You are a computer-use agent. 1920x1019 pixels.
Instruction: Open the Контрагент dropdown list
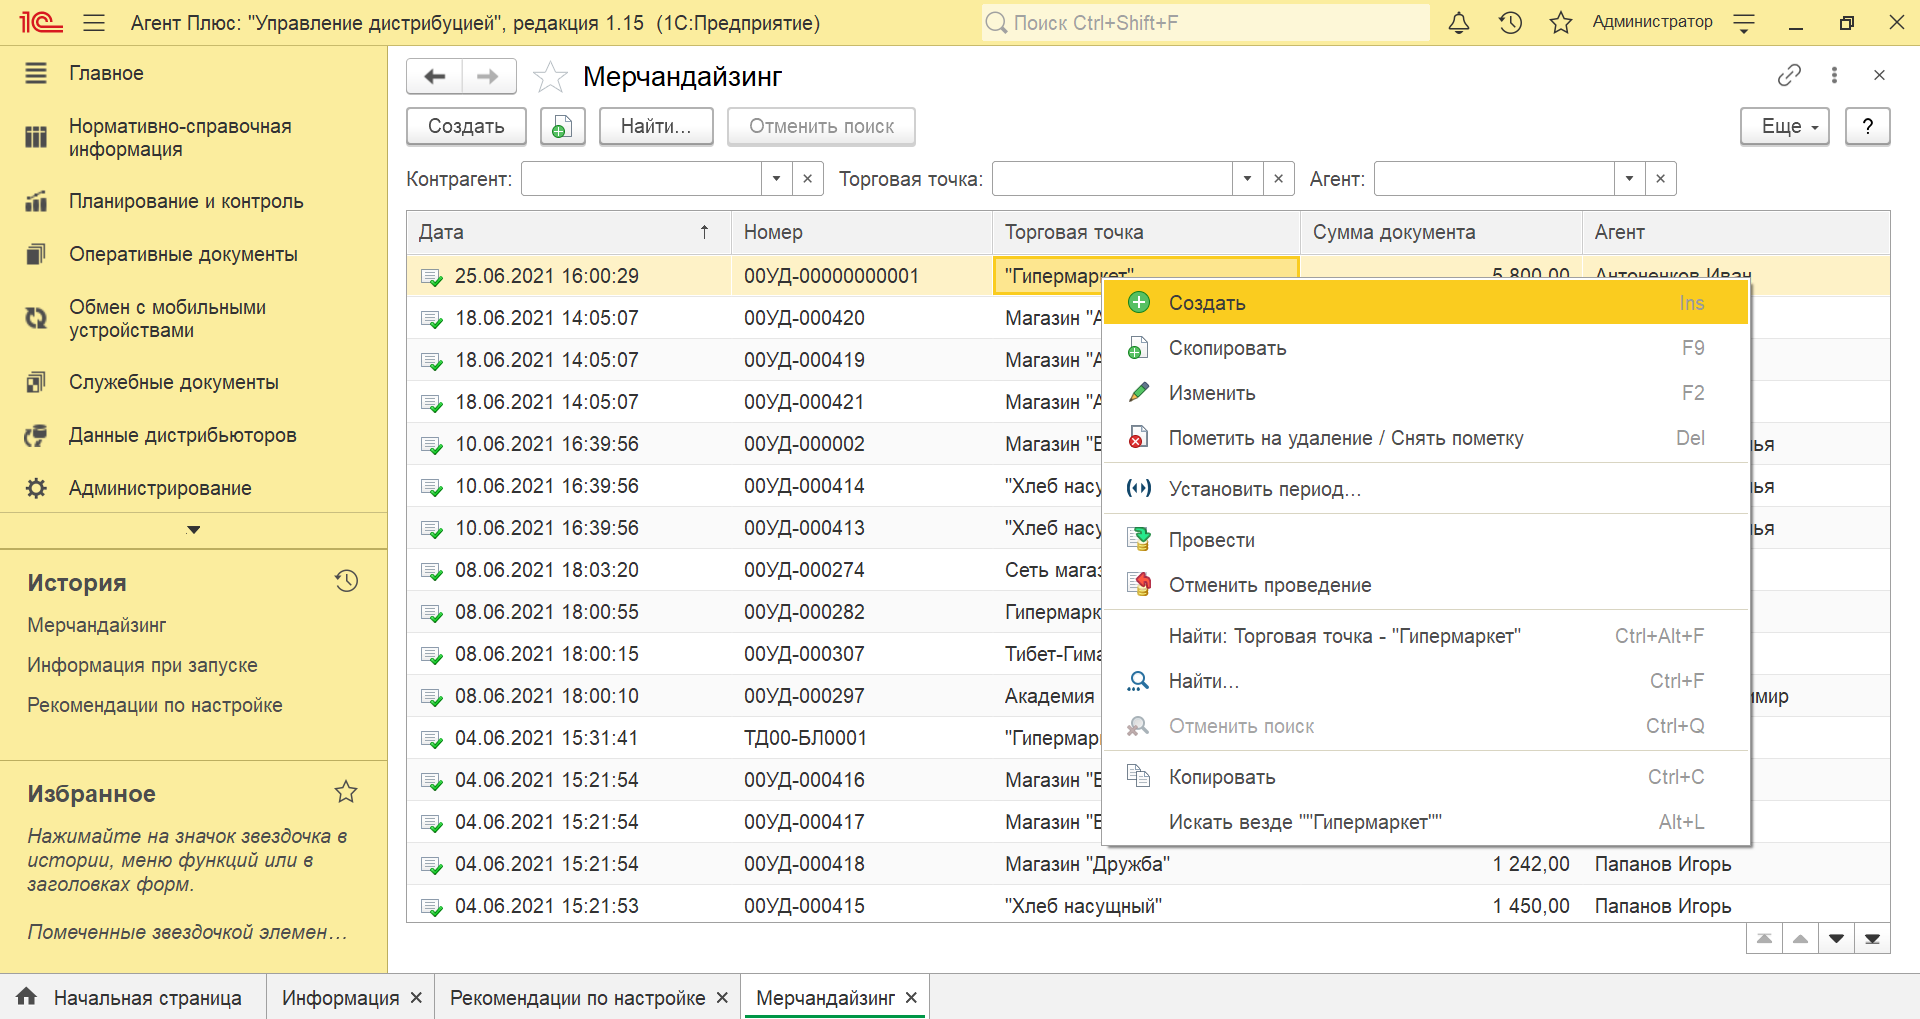click(776, 179)
